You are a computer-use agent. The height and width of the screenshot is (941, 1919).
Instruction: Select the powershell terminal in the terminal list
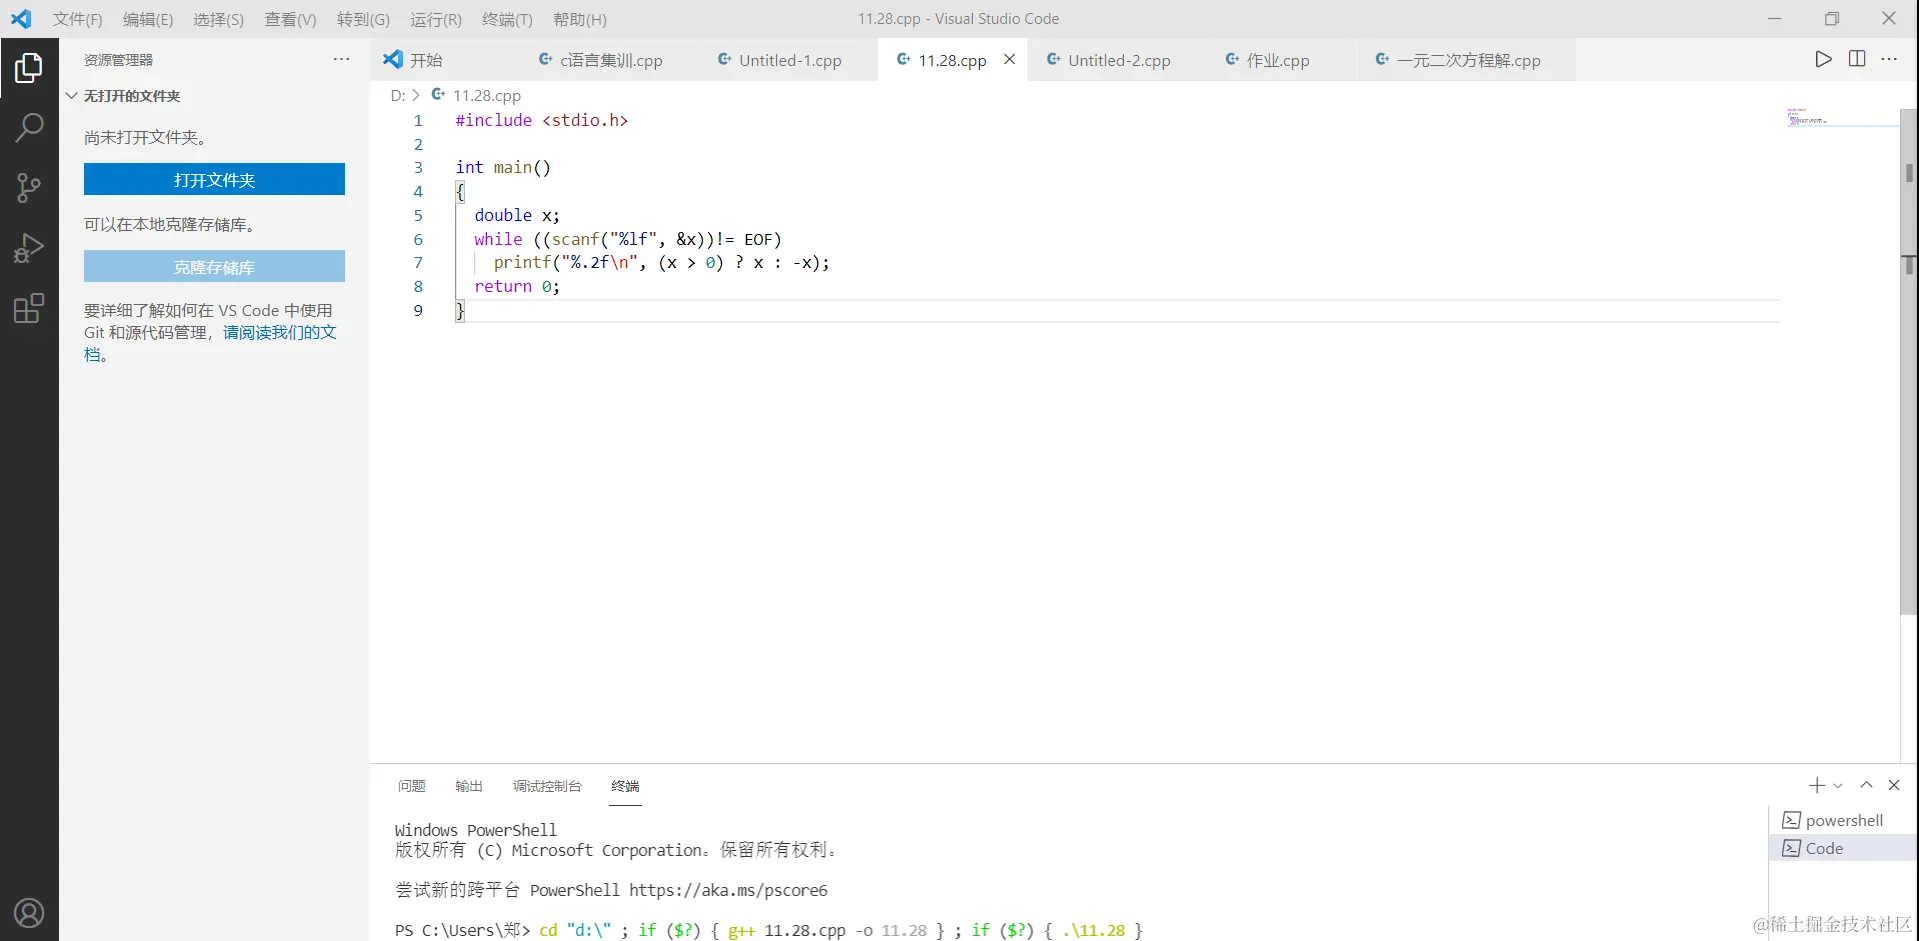tap(1843, 819)
